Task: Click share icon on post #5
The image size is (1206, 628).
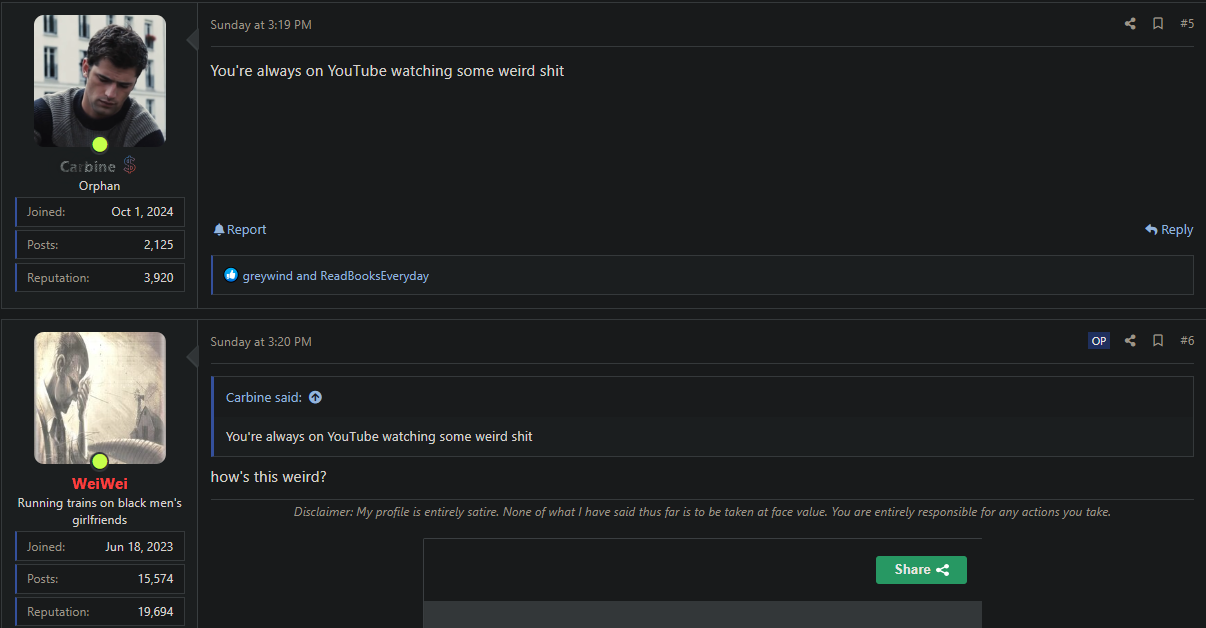Action: click(x=1130, y=24)
